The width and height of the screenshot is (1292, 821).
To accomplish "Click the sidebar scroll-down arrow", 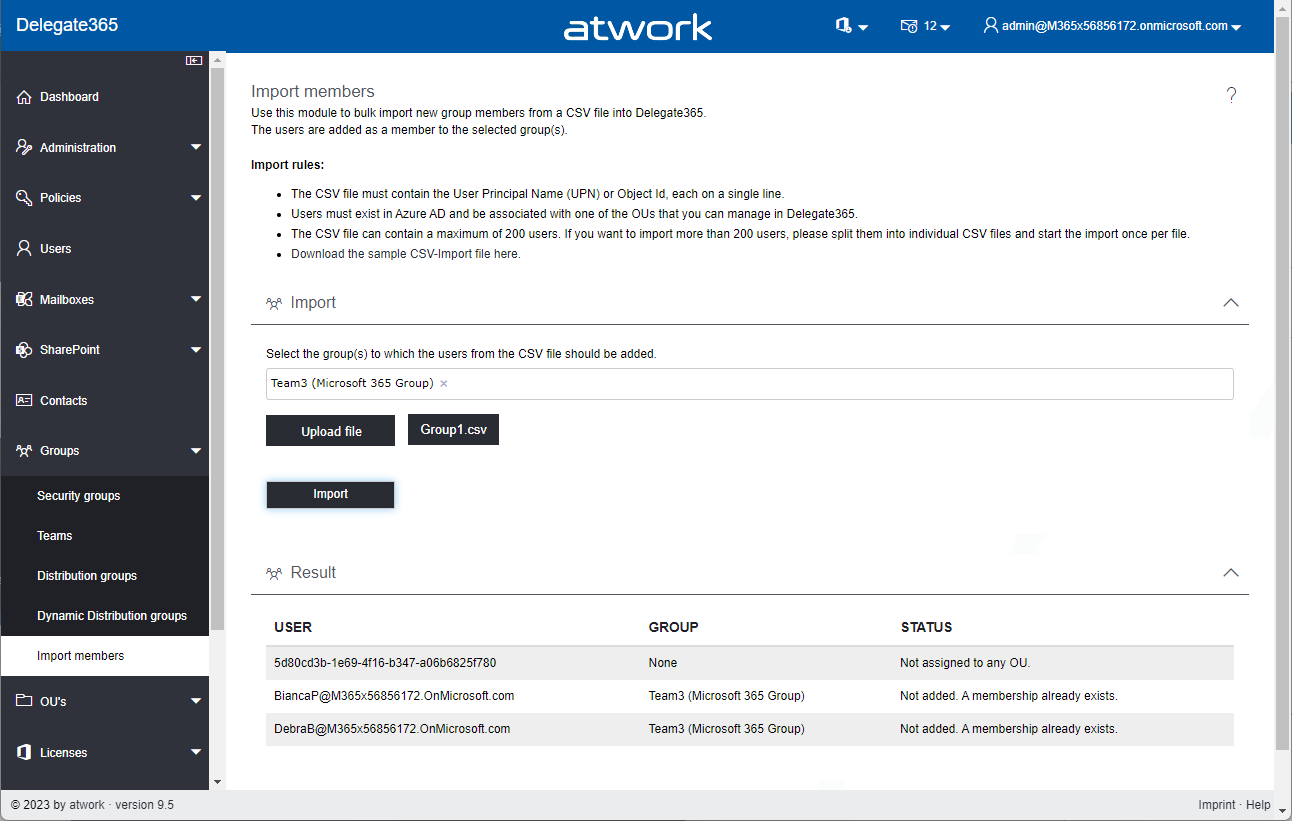I will [x=217, y=781].
